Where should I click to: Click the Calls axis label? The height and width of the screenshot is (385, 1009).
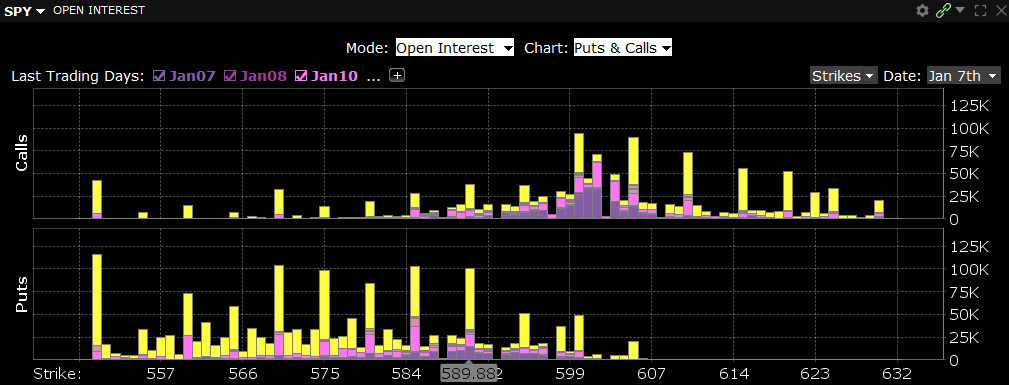pyautogui.click(x=21, y=153)
